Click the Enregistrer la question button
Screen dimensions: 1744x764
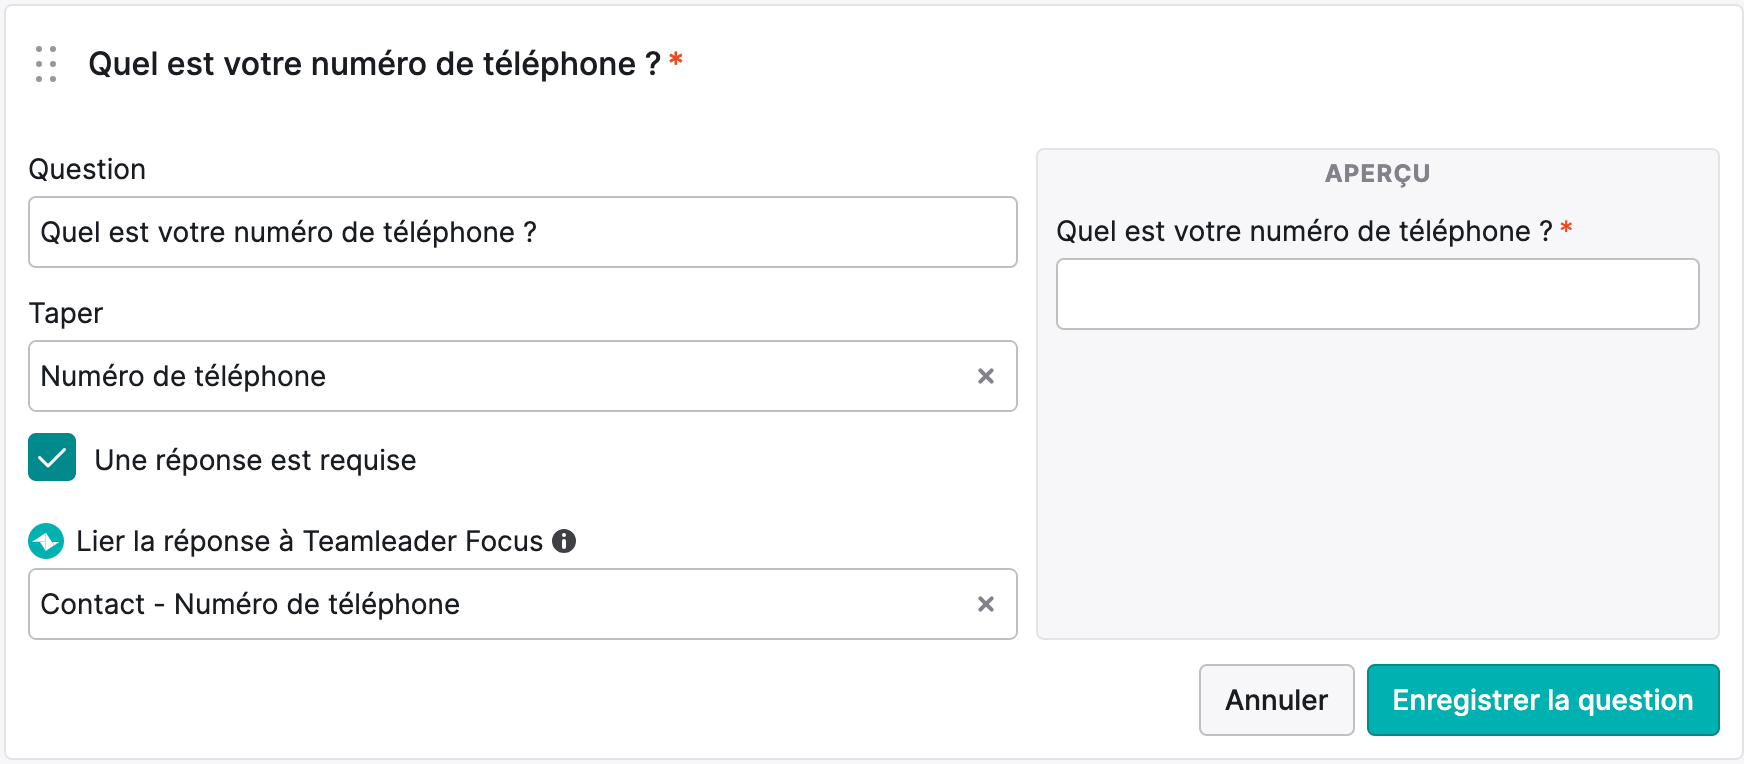(1543, 700)
